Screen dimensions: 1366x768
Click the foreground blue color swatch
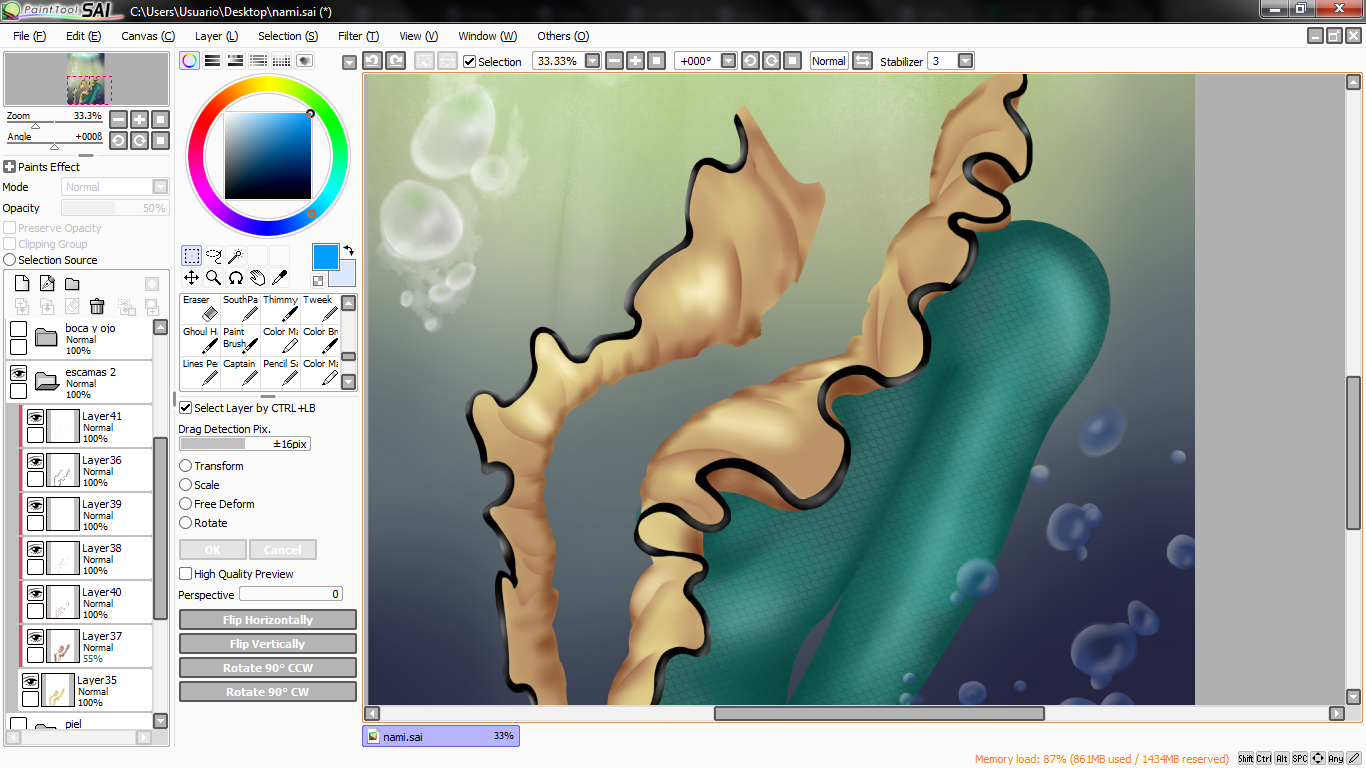click(326, 257)
